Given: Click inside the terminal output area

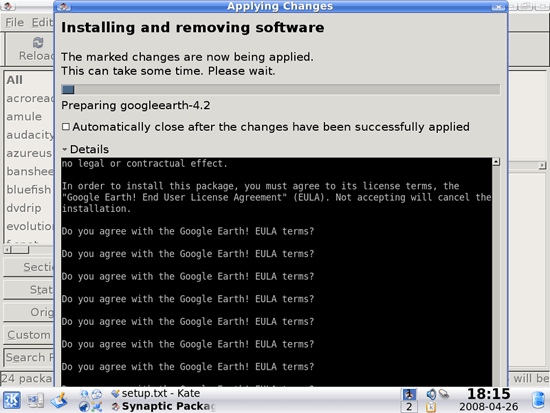Looking at the screenshot, I should [276, 272].
